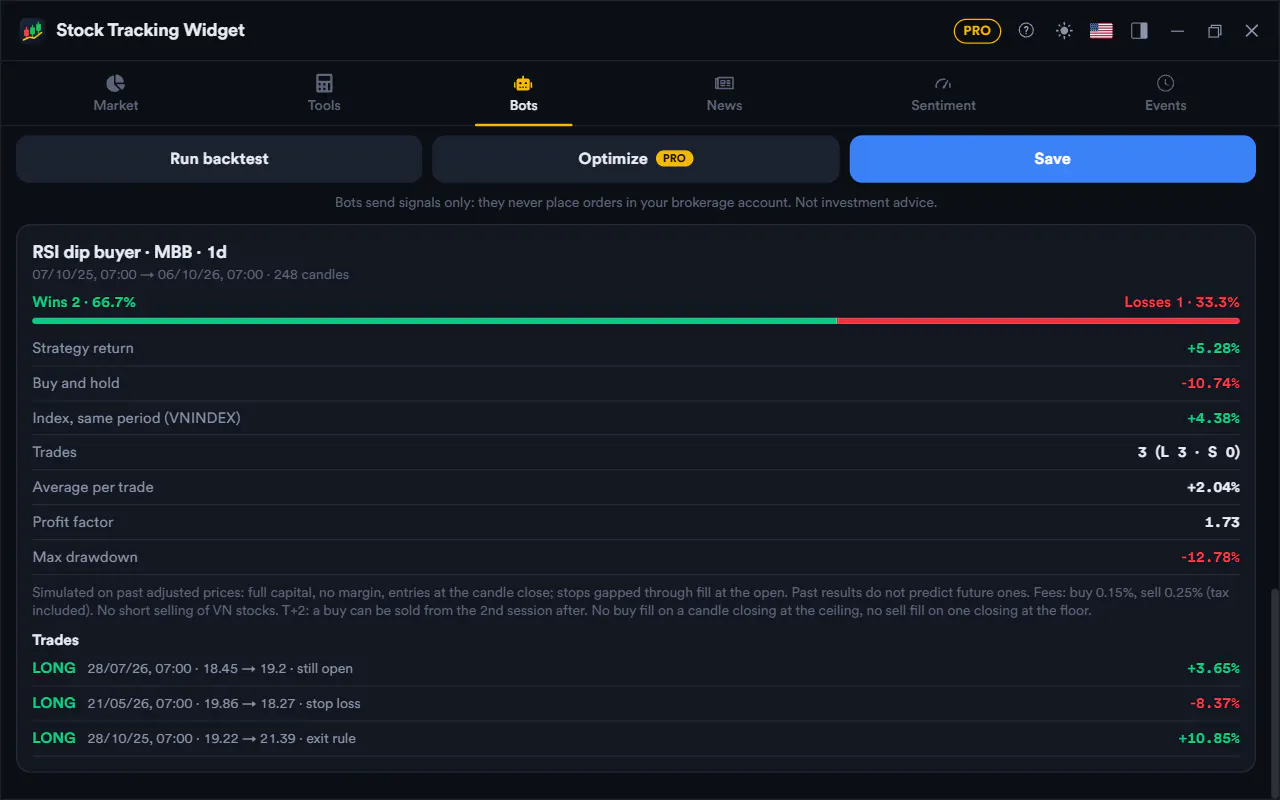Click the Max drawdown value -12.78%
The image size is (1280, 800).
1210,557
